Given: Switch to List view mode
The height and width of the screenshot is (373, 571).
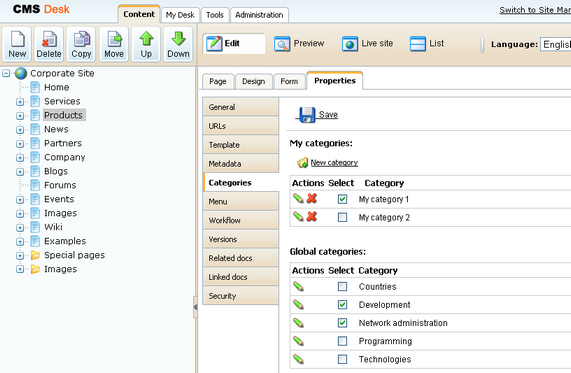Looking at the screenshot, I should click(427, 44).
